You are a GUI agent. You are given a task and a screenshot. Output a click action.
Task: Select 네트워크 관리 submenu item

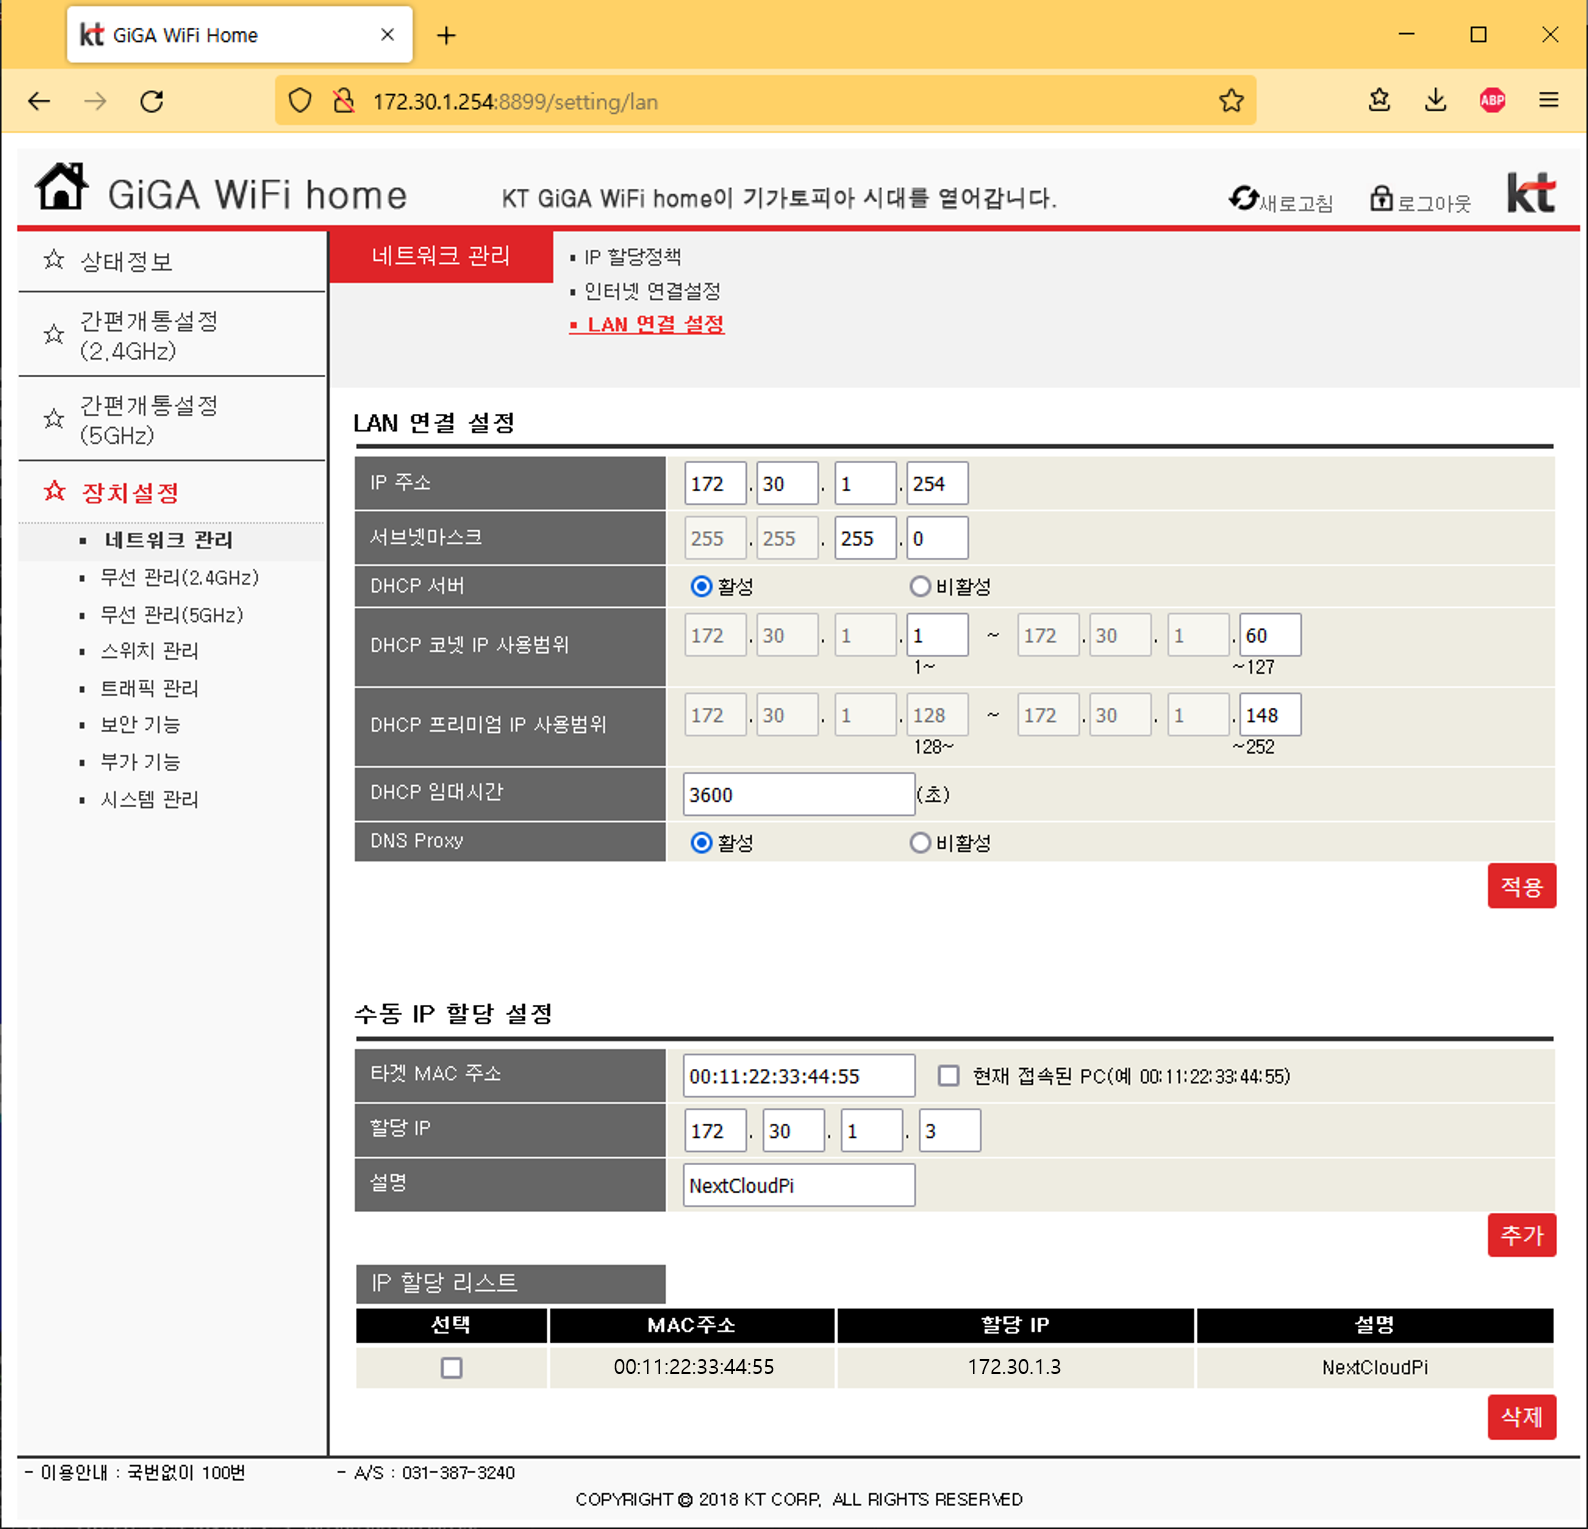168,540
